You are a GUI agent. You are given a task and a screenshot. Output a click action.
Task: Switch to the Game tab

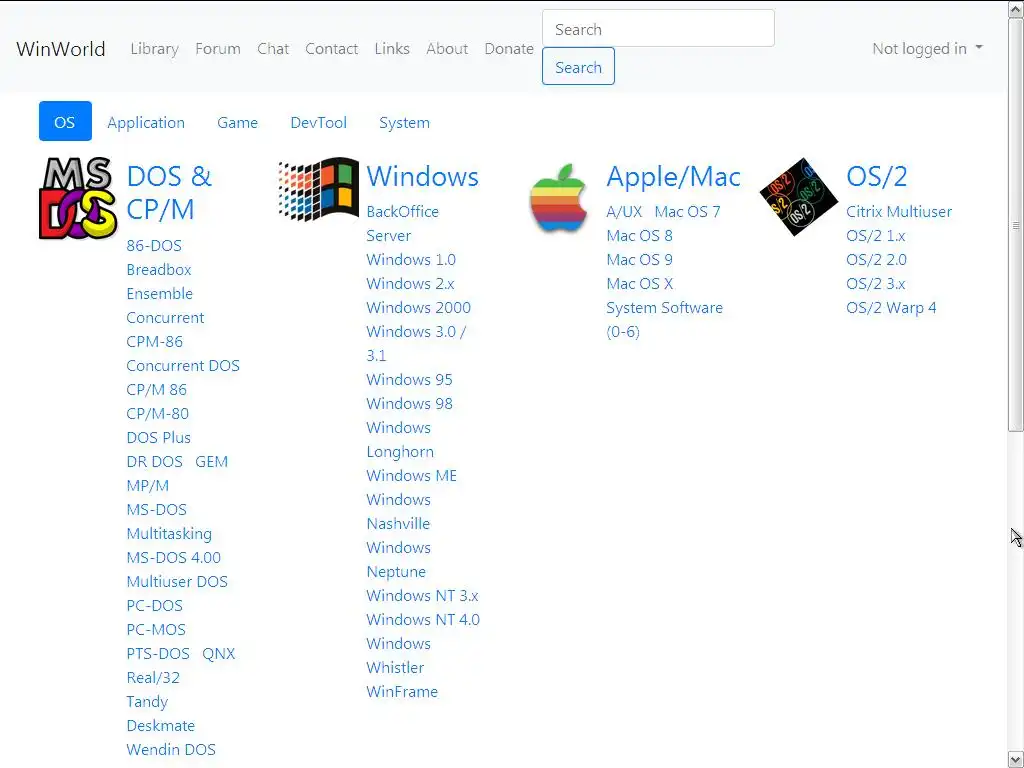click(237, 122)
